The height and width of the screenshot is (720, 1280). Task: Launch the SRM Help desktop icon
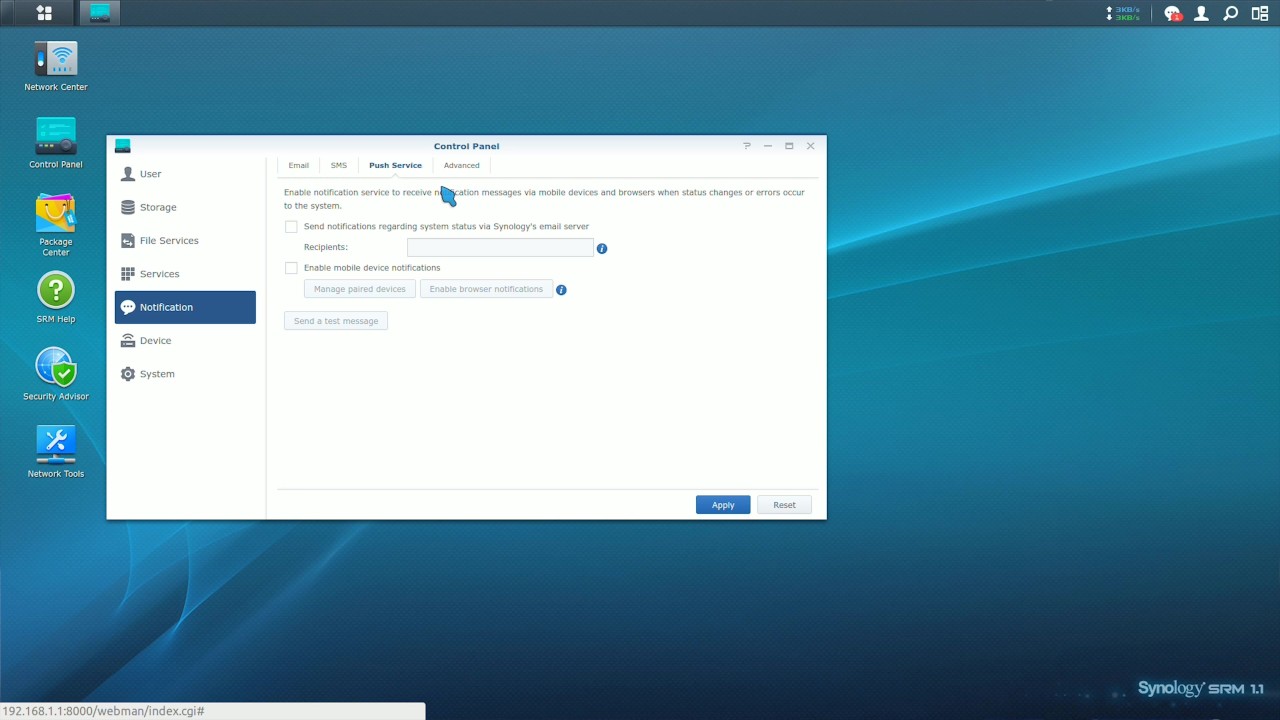pyautogui.click(x=56, y=291)
